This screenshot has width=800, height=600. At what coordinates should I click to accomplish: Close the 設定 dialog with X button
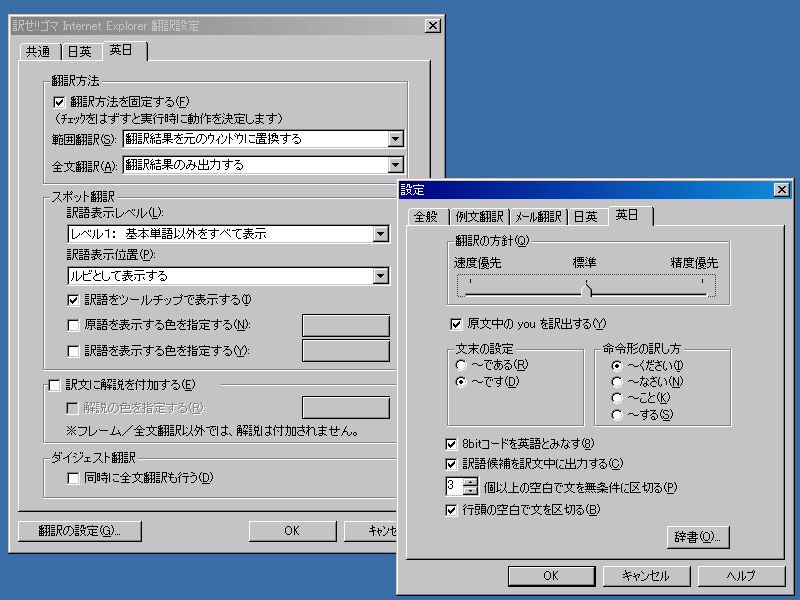(782, 190)
